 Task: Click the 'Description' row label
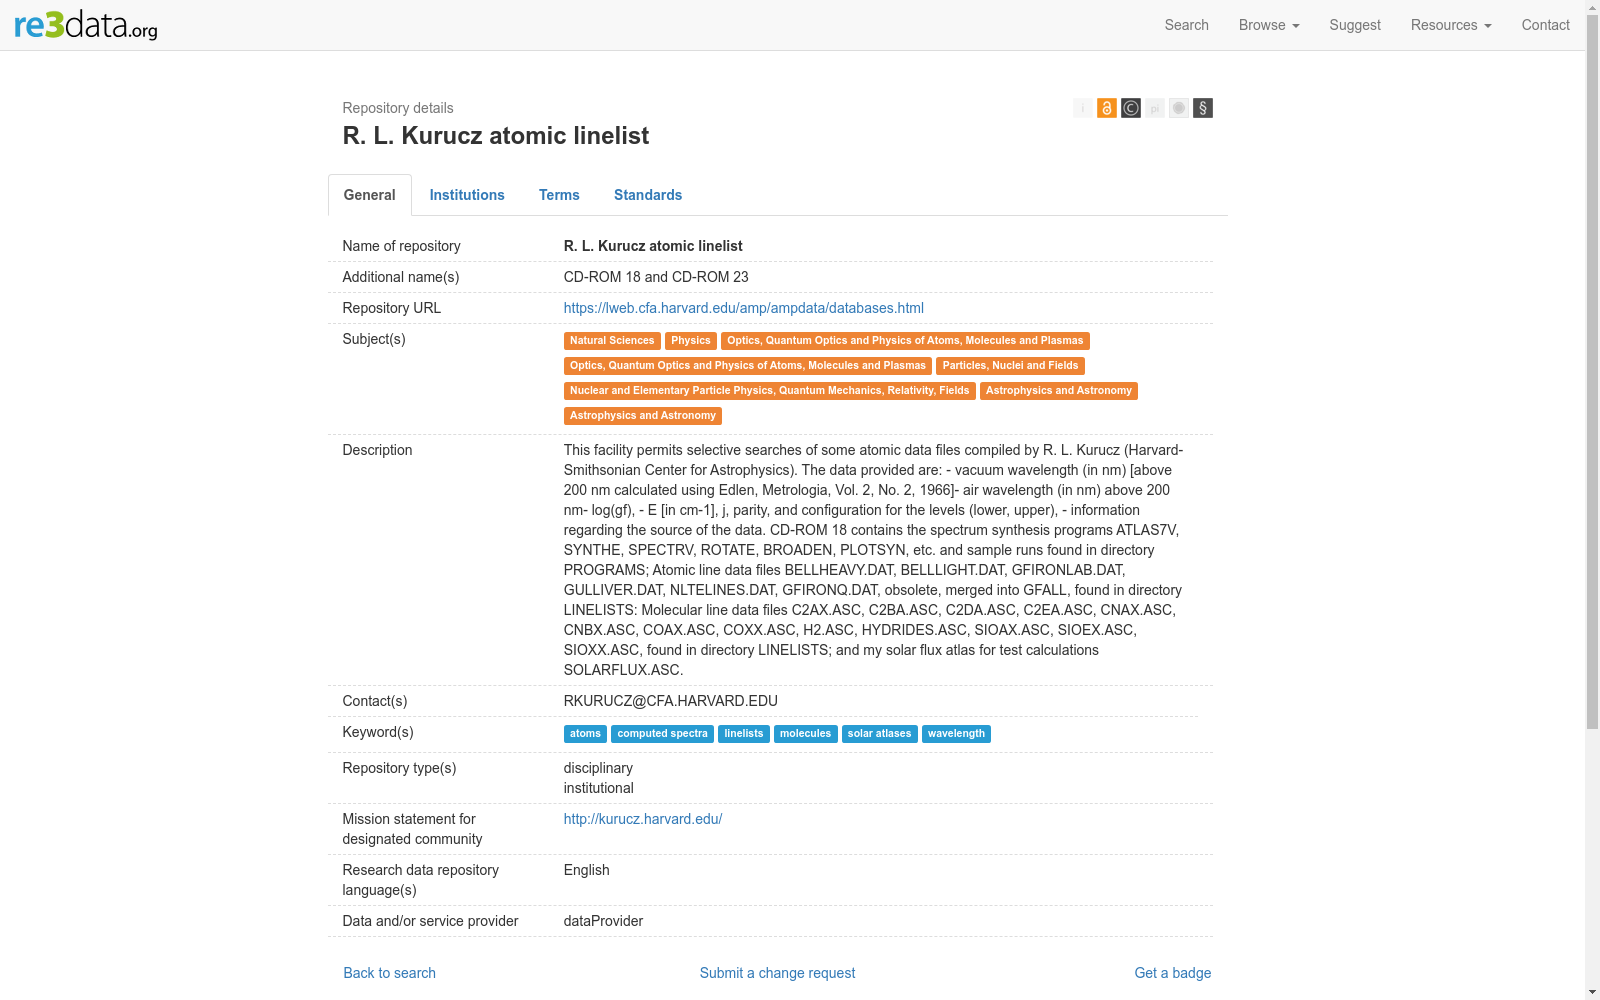[x=377, y=450]
